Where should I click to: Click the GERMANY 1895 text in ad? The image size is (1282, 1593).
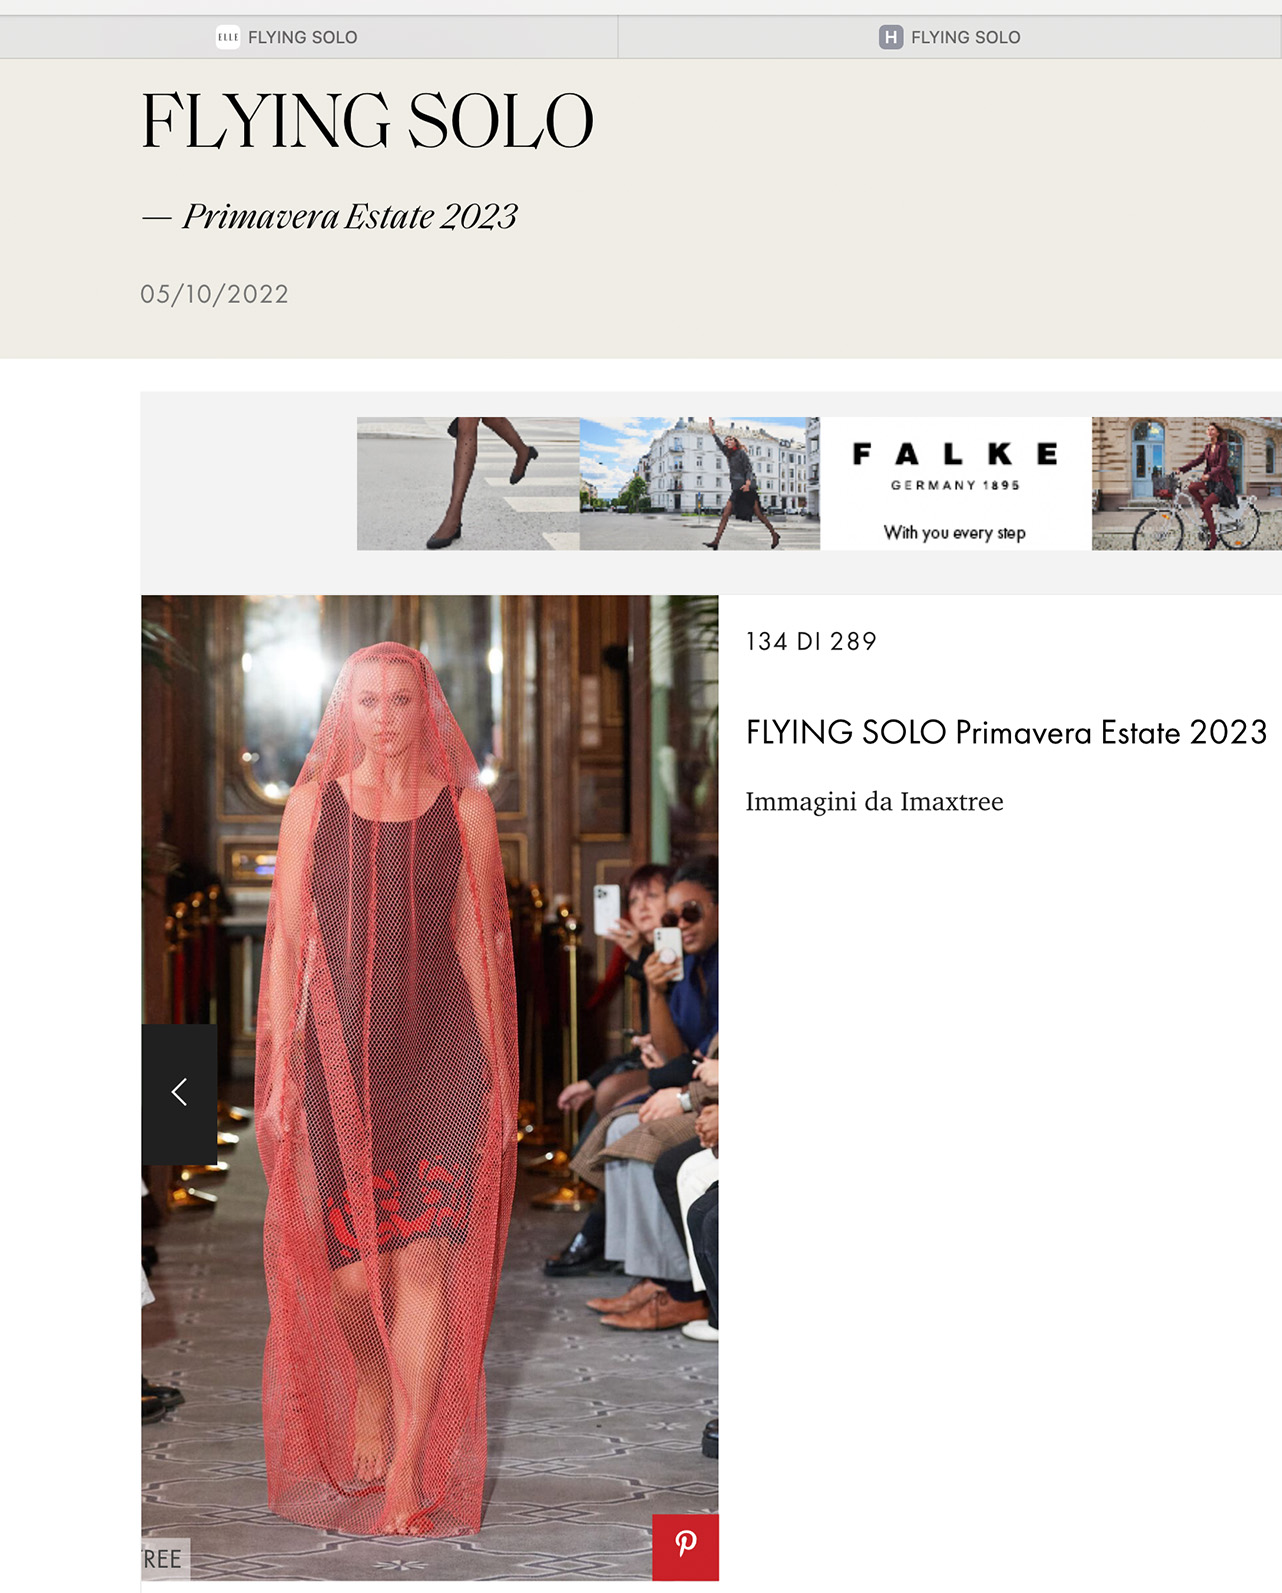point(955,485)
